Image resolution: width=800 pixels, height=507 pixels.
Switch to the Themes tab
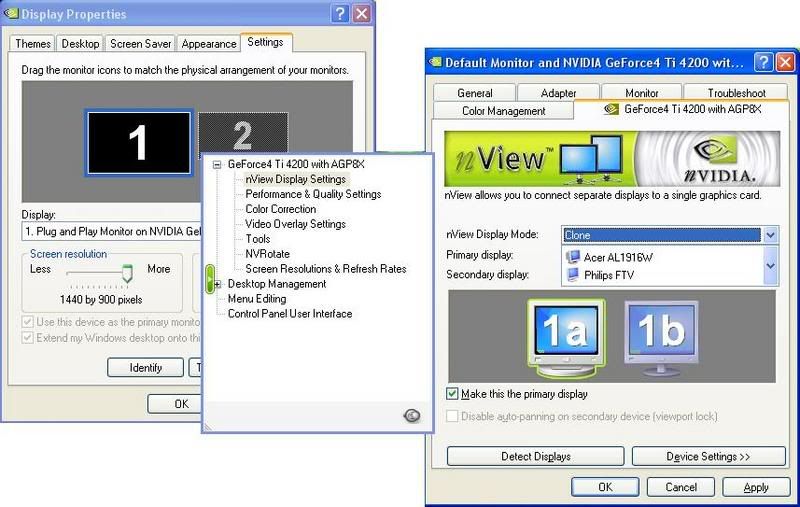33,43
